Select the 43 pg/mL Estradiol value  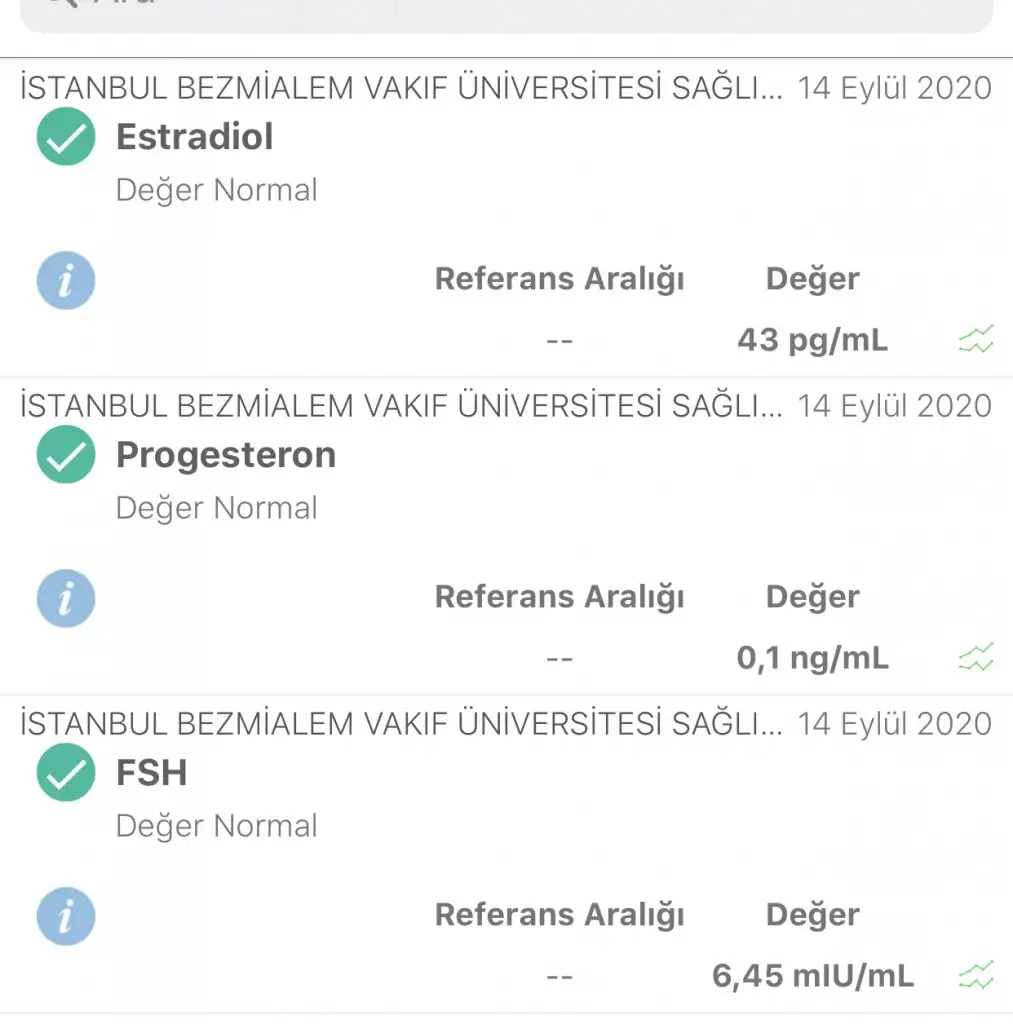coord(812,340)
